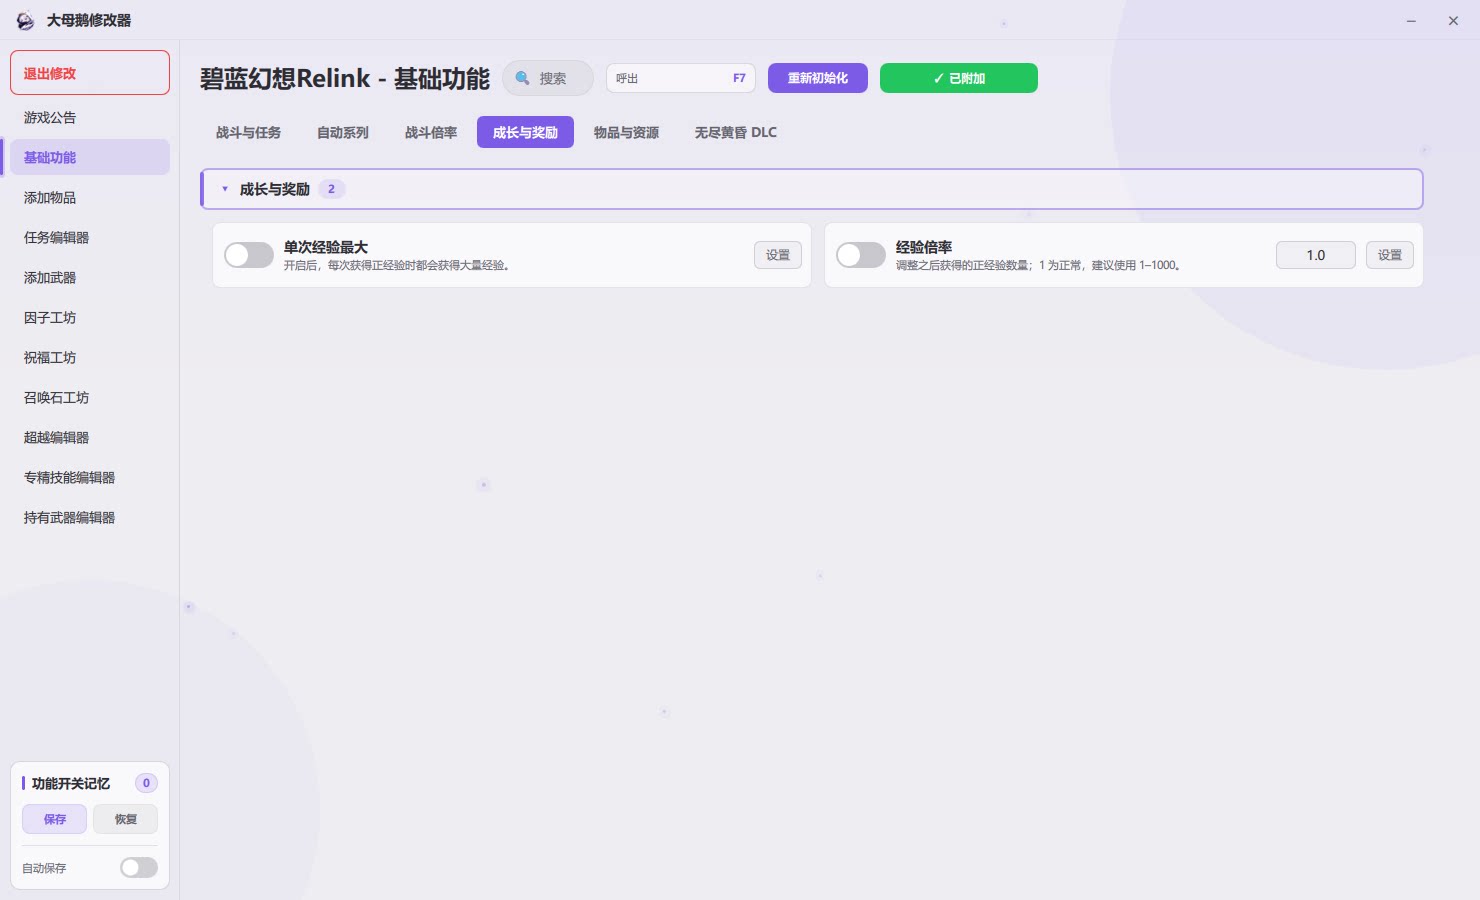
Task: Open 因子工坊 in sidebar
Action: pos(90,317)
